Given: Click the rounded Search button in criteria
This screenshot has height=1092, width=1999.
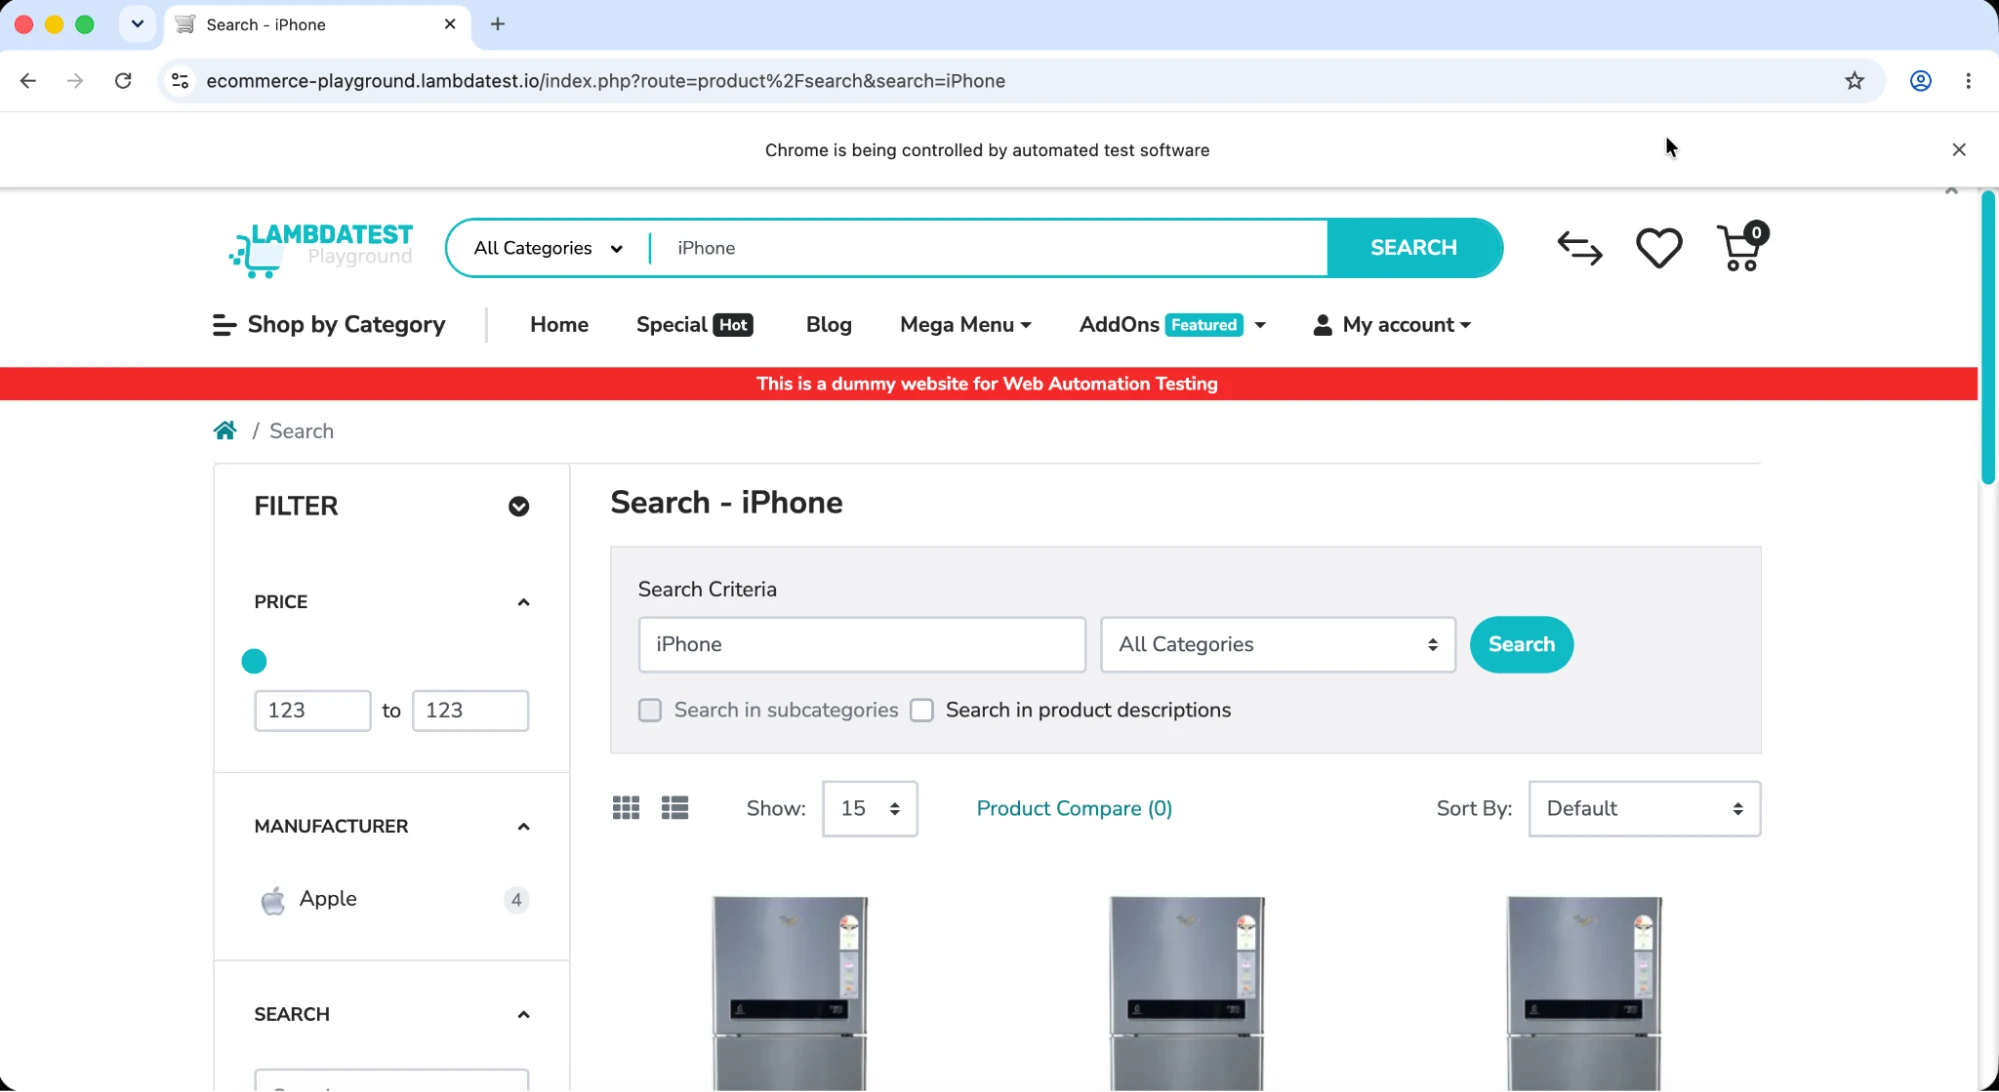Looking at the screenshot, I should pos(1521,645).
